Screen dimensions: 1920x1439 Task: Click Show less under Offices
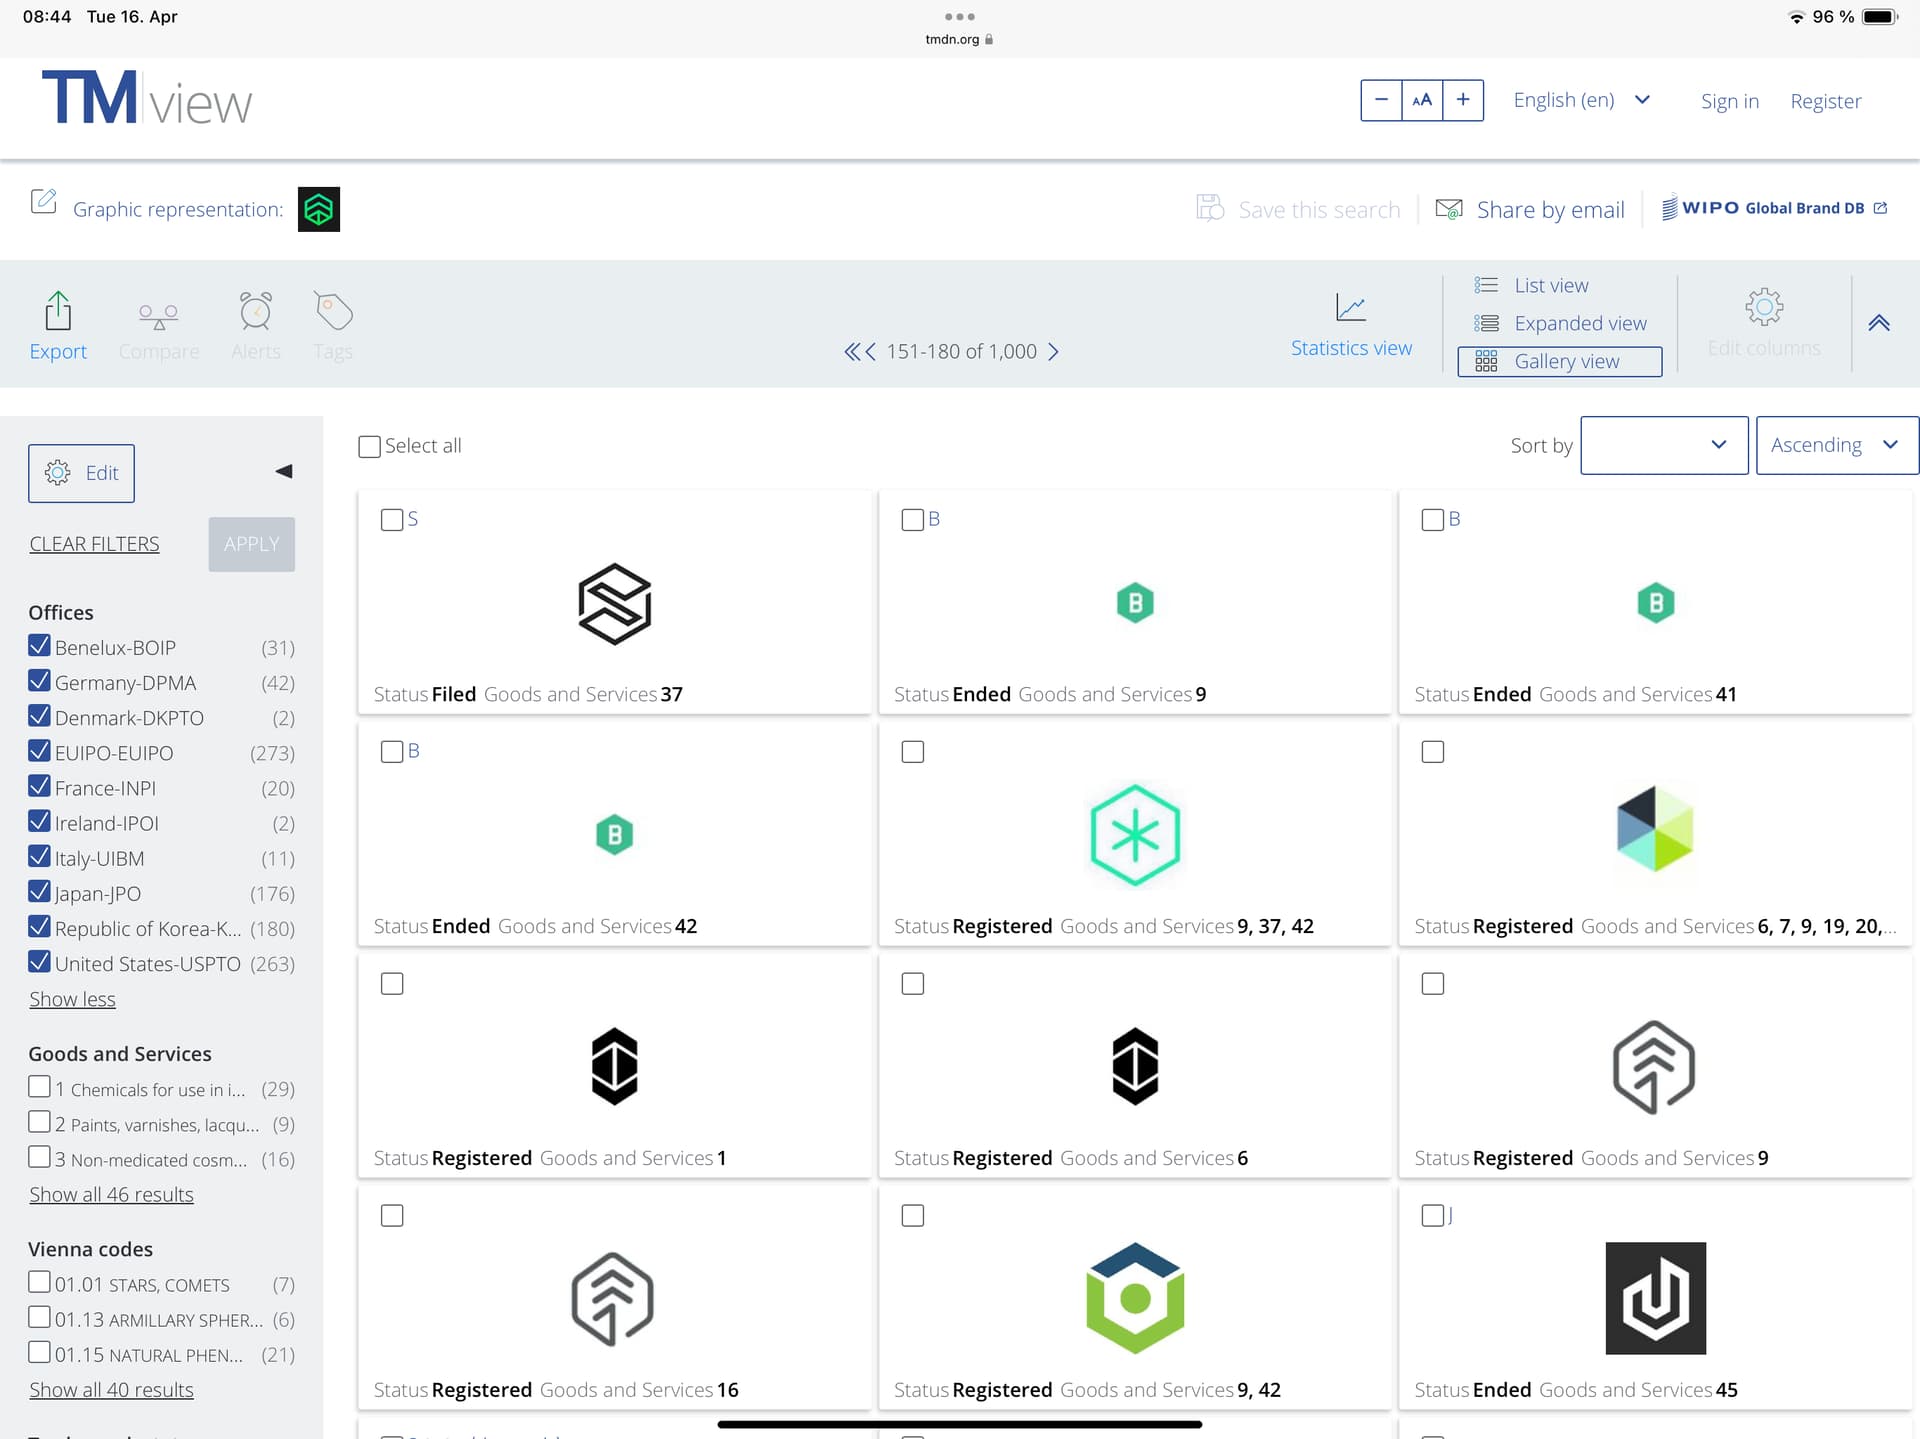coord(72,999)
